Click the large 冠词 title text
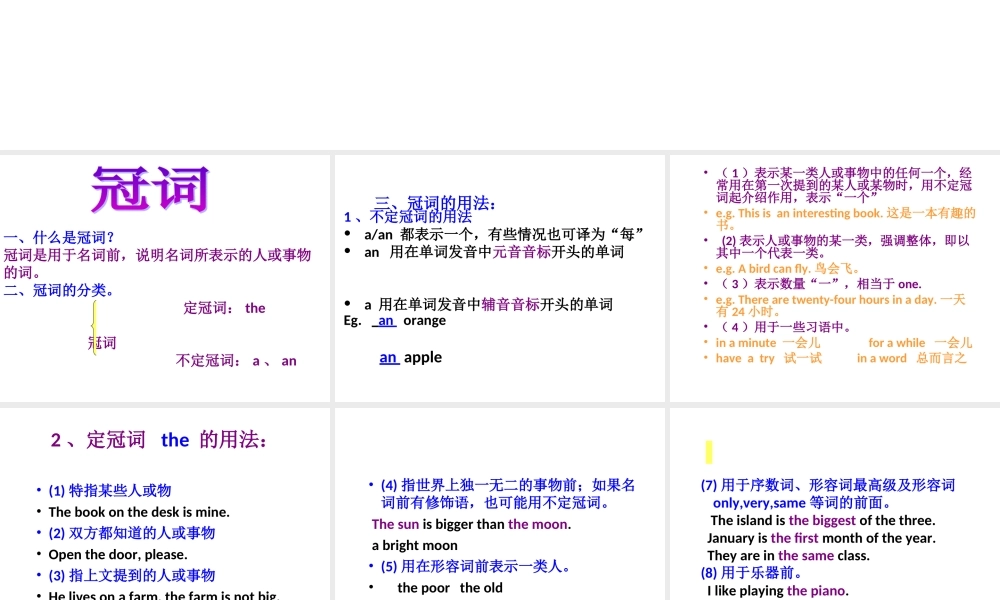The image size is (1000, 600). click(150, 190)
